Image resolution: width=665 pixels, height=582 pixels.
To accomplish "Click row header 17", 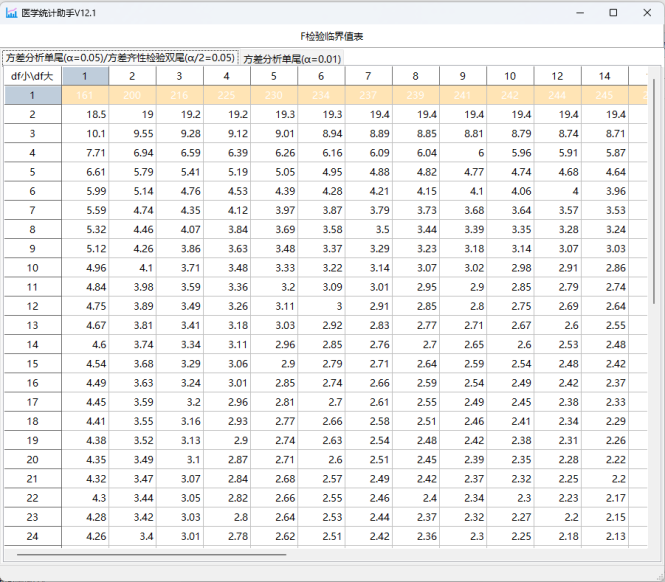I will tap(33, 402).
